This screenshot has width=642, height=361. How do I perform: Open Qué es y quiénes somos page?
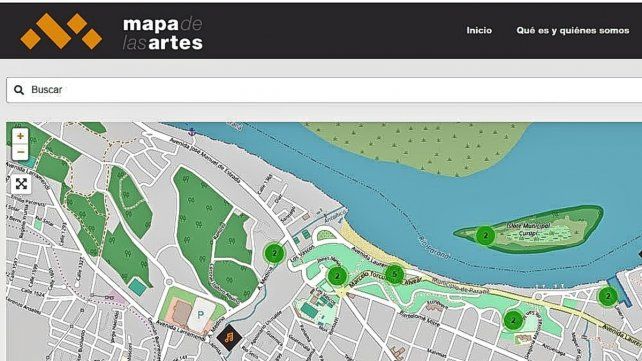point(573,30)
